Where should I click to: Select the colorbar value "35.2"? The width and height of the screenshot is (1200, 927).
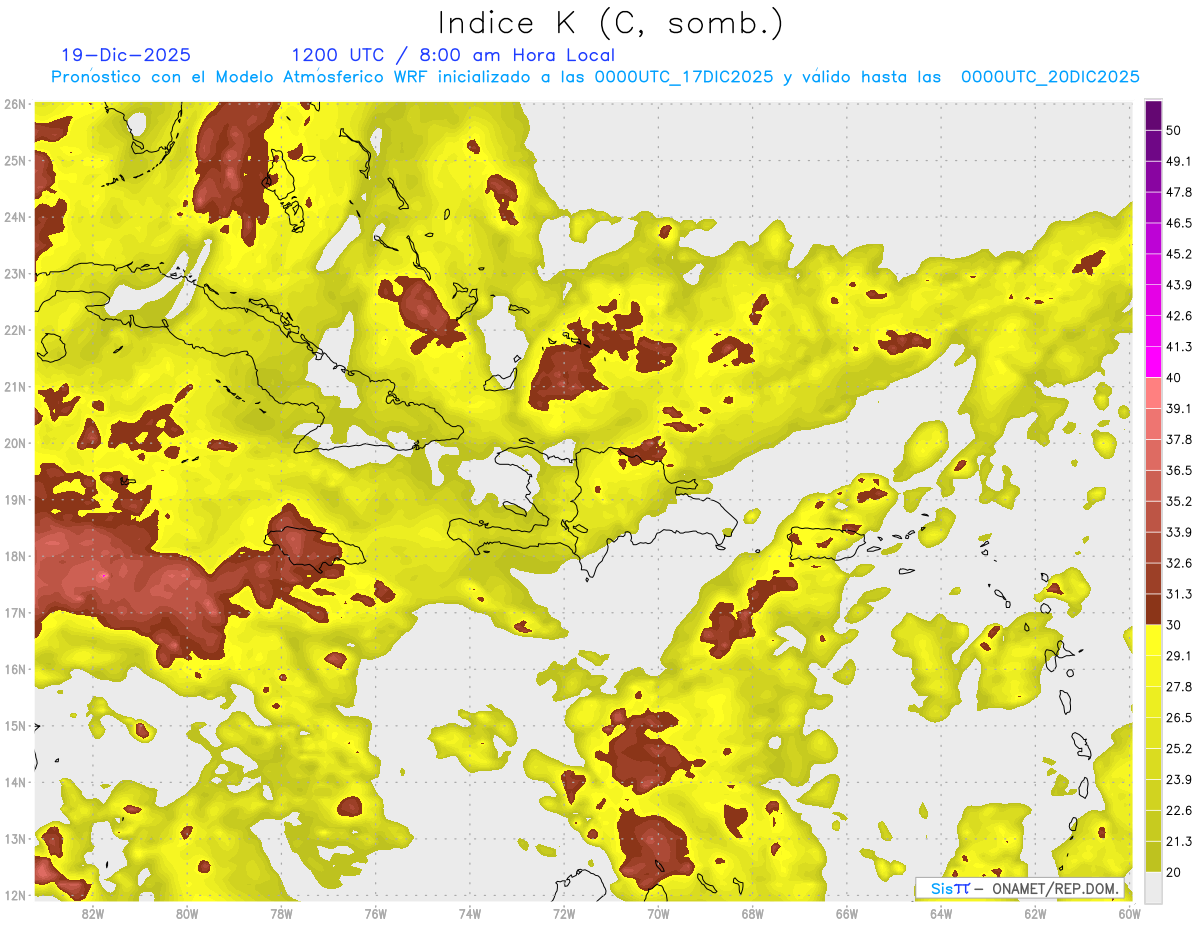(x=1179, y=502)
